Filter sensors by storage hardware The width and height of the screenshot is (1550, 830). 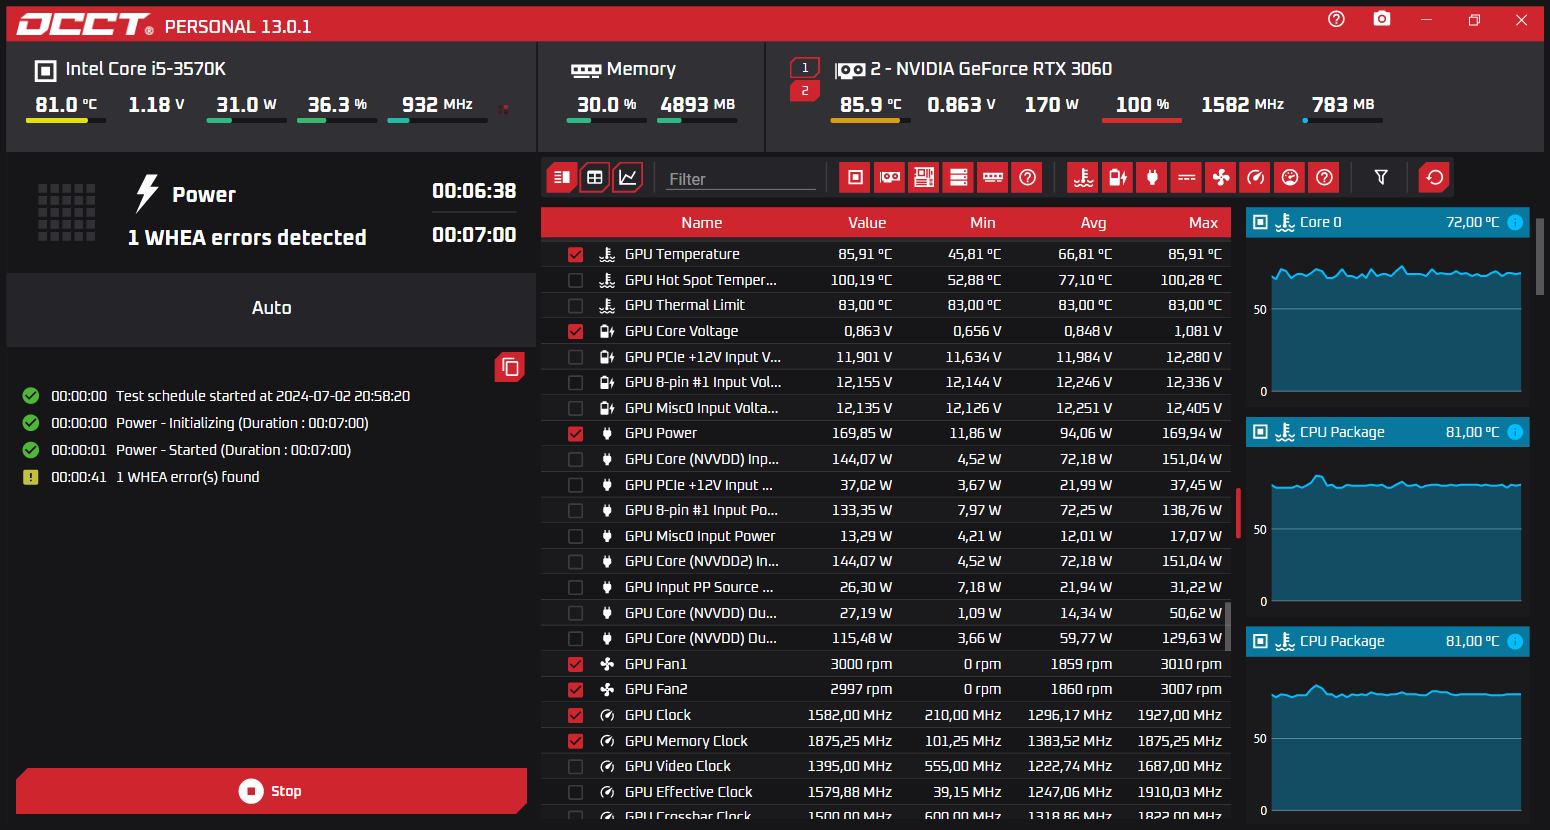point(958,178)
